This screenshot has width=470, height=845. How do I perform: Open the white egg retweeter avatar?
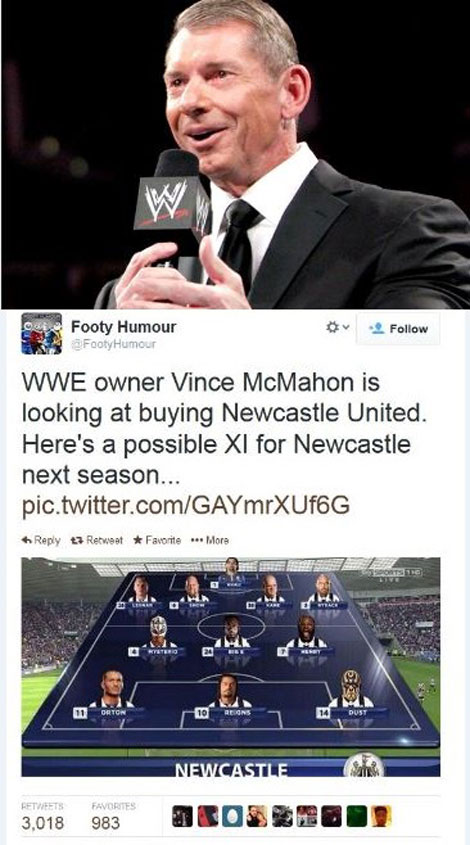[232, 816]
